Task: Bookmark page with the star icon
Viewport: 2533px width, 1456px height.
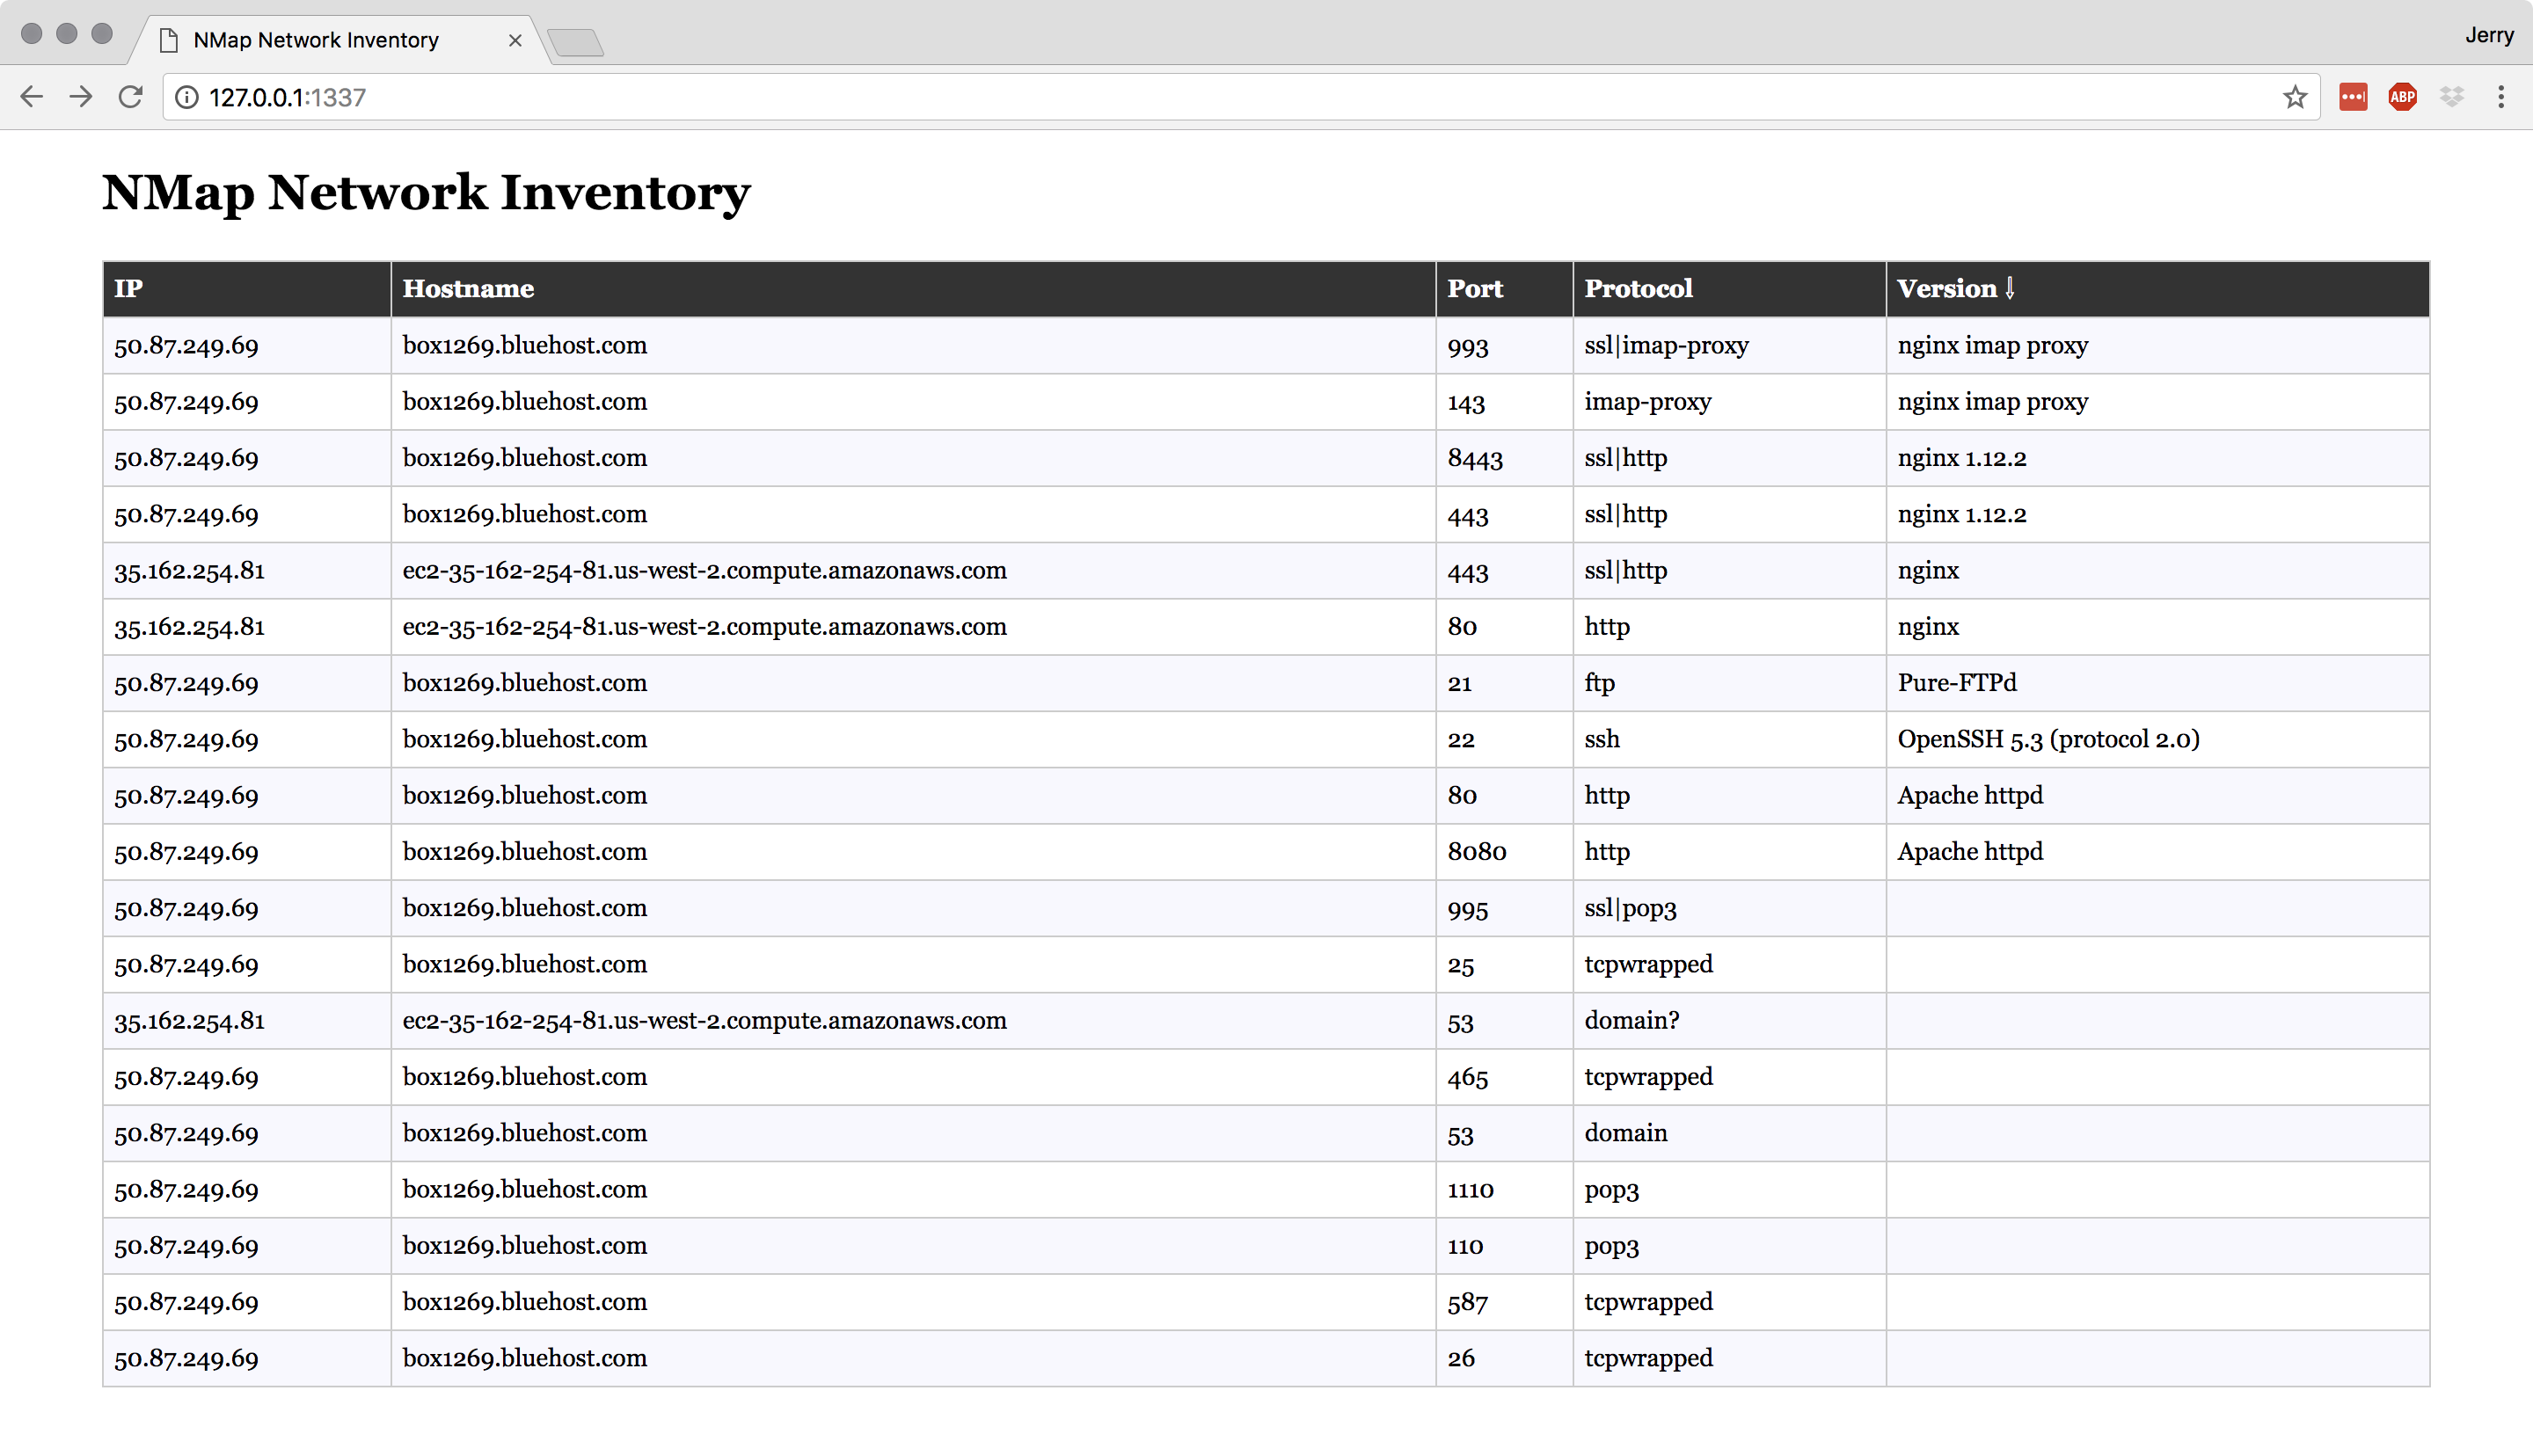Action: (x=2294, y=97)
